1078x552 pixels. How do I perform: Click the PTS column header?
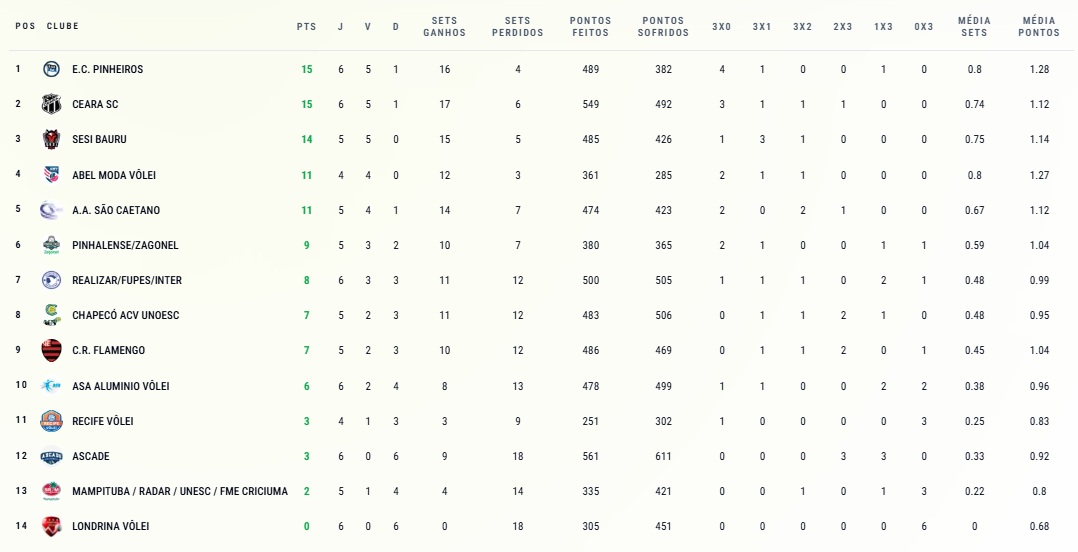(x=306, y=26)
